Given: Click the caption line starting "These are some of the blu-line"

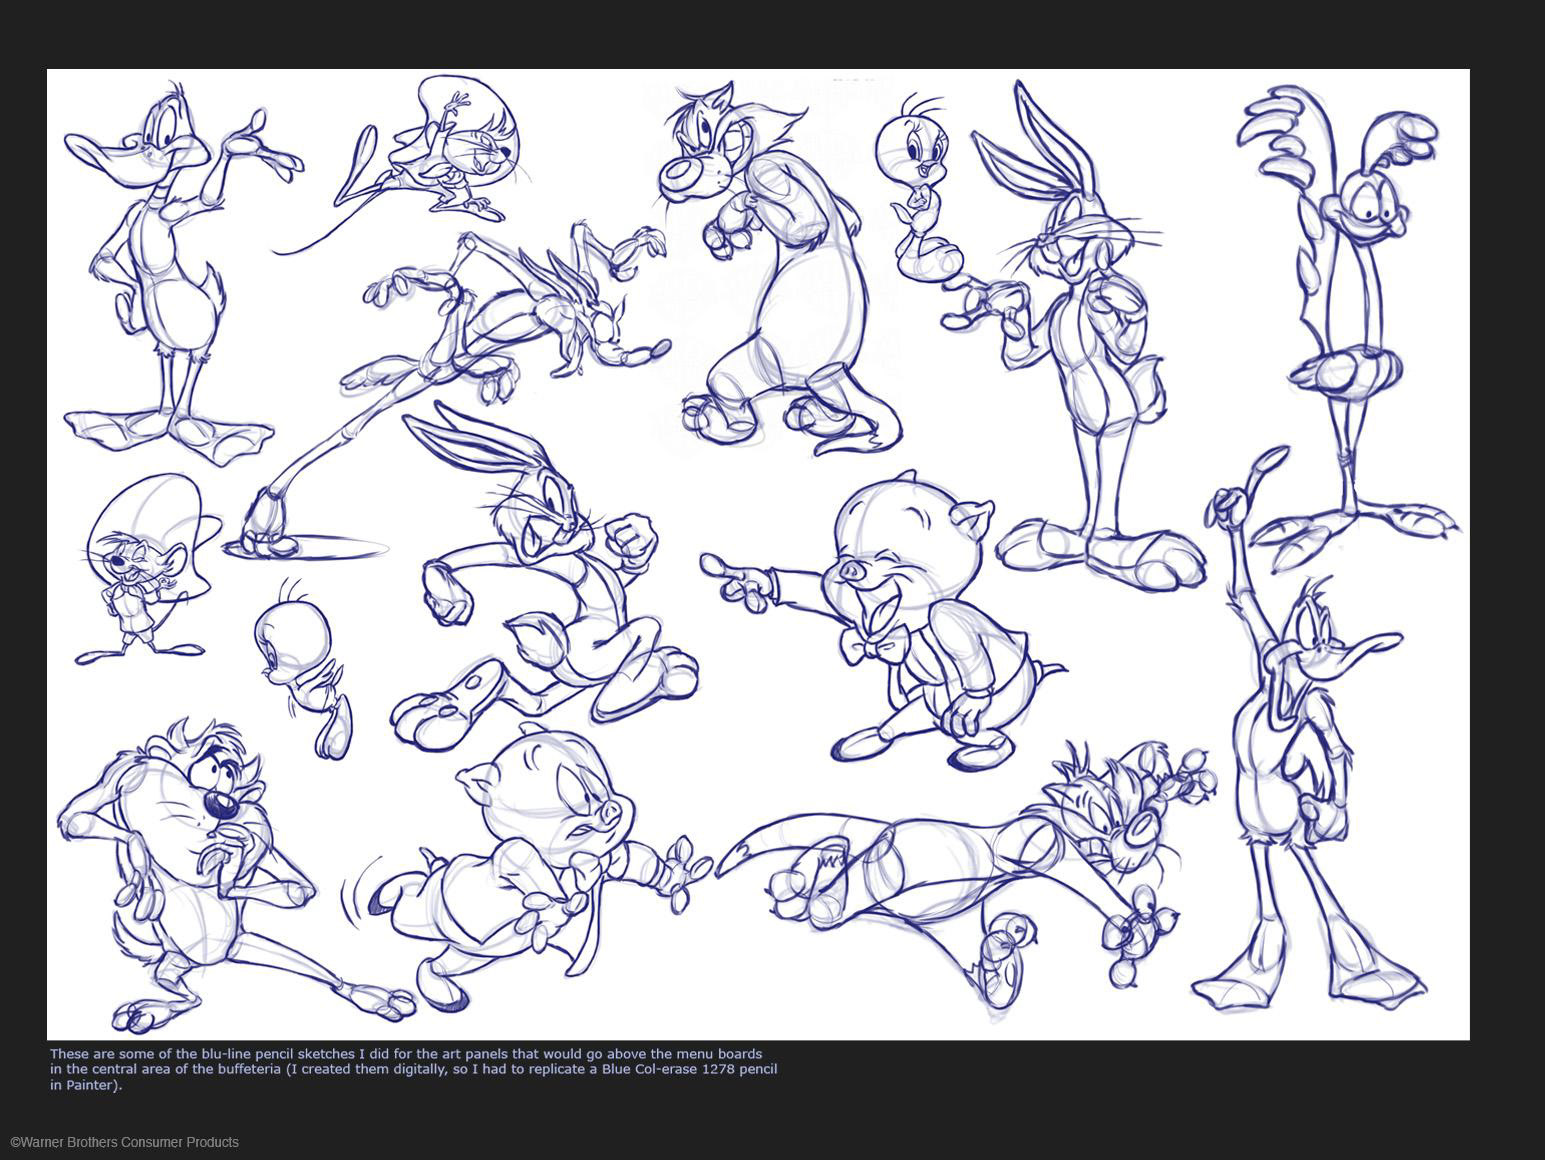Looking at the screenshot, I should (406, 1053).
